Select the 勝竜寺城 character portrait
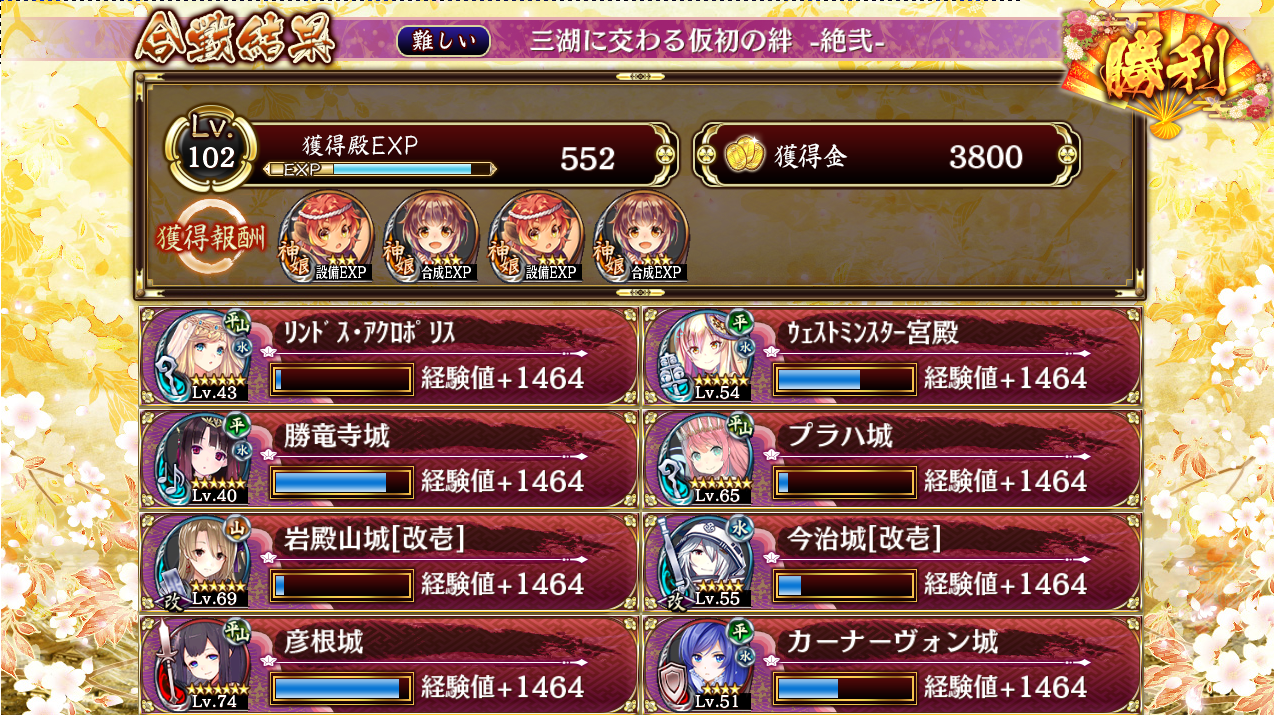 pos(205,459)
